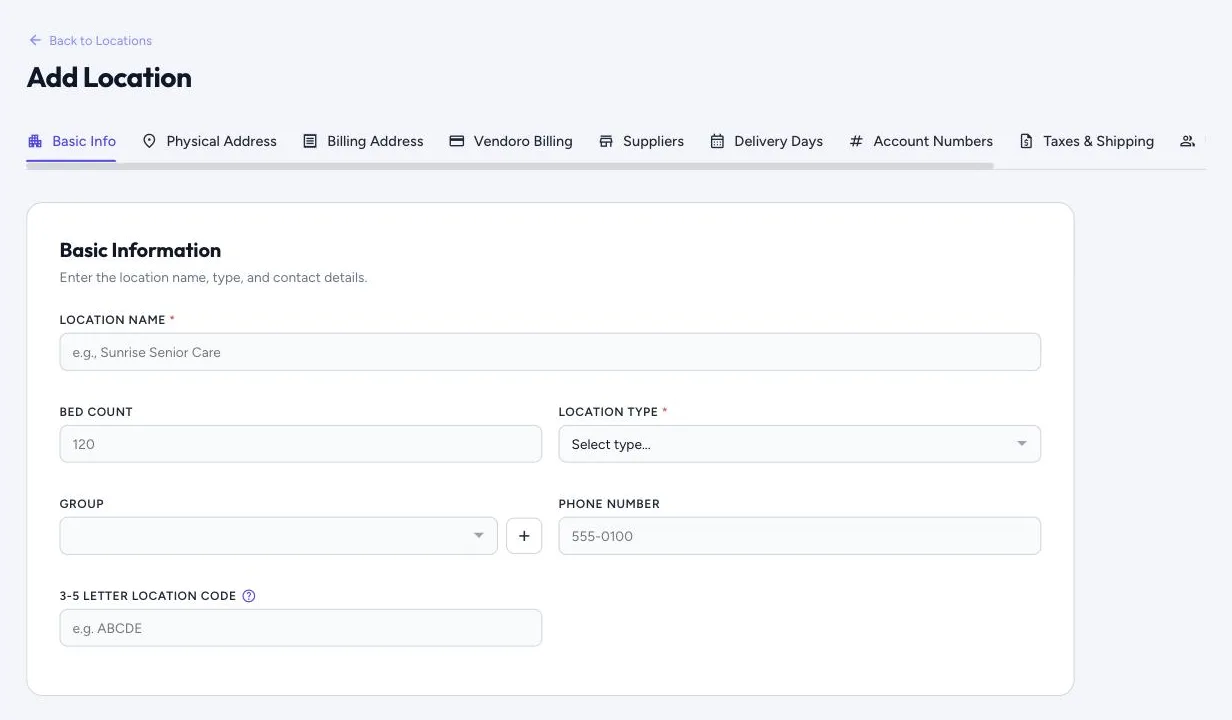Click the Vendoro Billing card icon
Image resolution: width=1232 pixels, height=720 pixels.
[456, 141]
